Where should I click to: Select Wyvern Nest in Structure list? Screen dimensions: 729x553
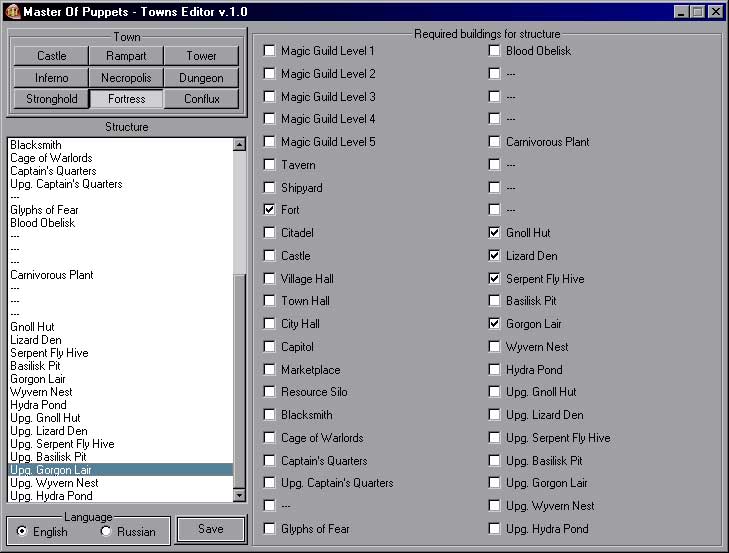[x=120, y=392]
